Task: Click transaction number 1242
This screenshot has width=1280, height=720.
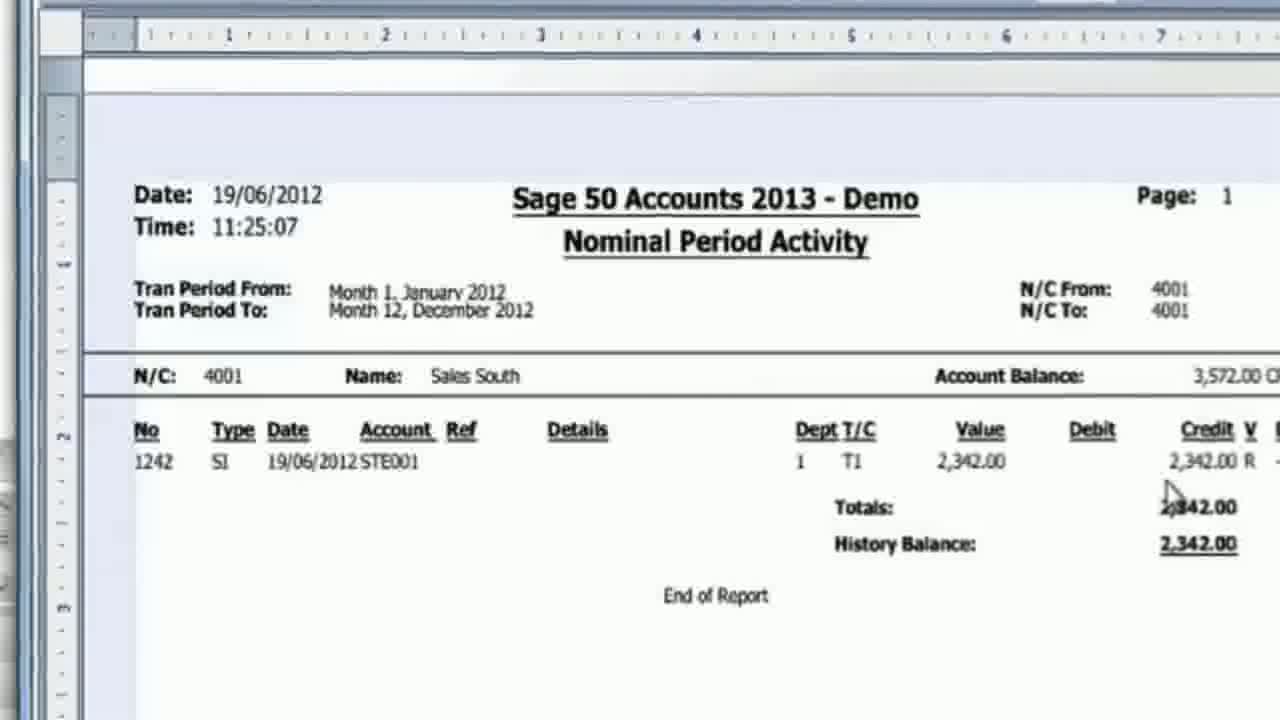Action: pos(153,462)
